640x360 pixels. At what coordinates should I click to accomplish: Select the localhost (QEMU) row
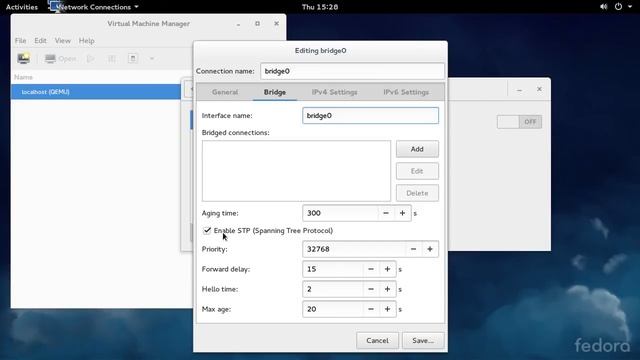click(96, 92)
